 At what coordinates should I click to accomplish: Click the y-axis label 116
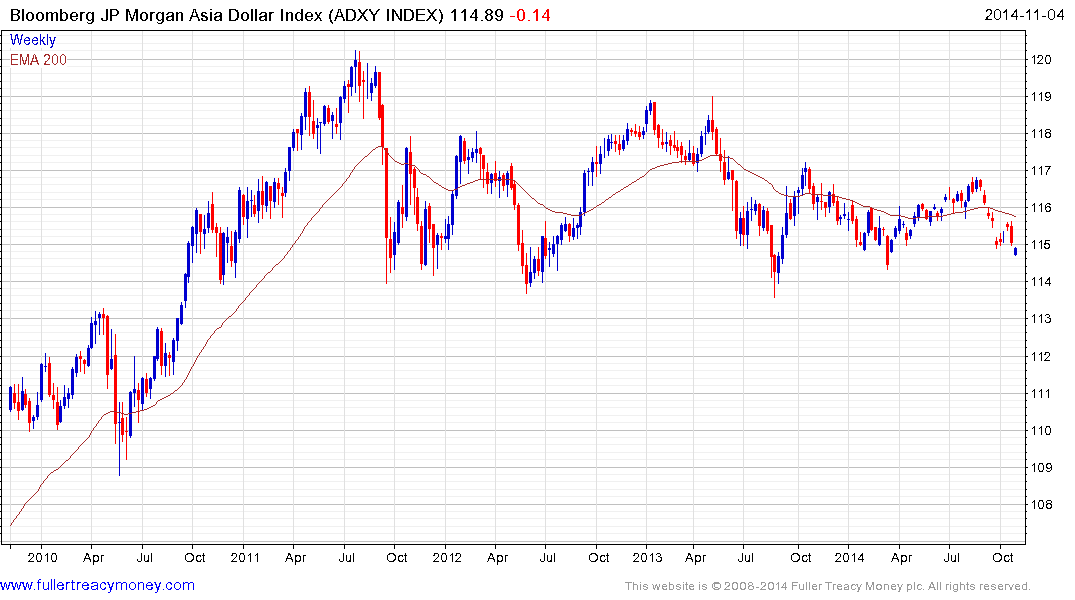[1041, 208]
